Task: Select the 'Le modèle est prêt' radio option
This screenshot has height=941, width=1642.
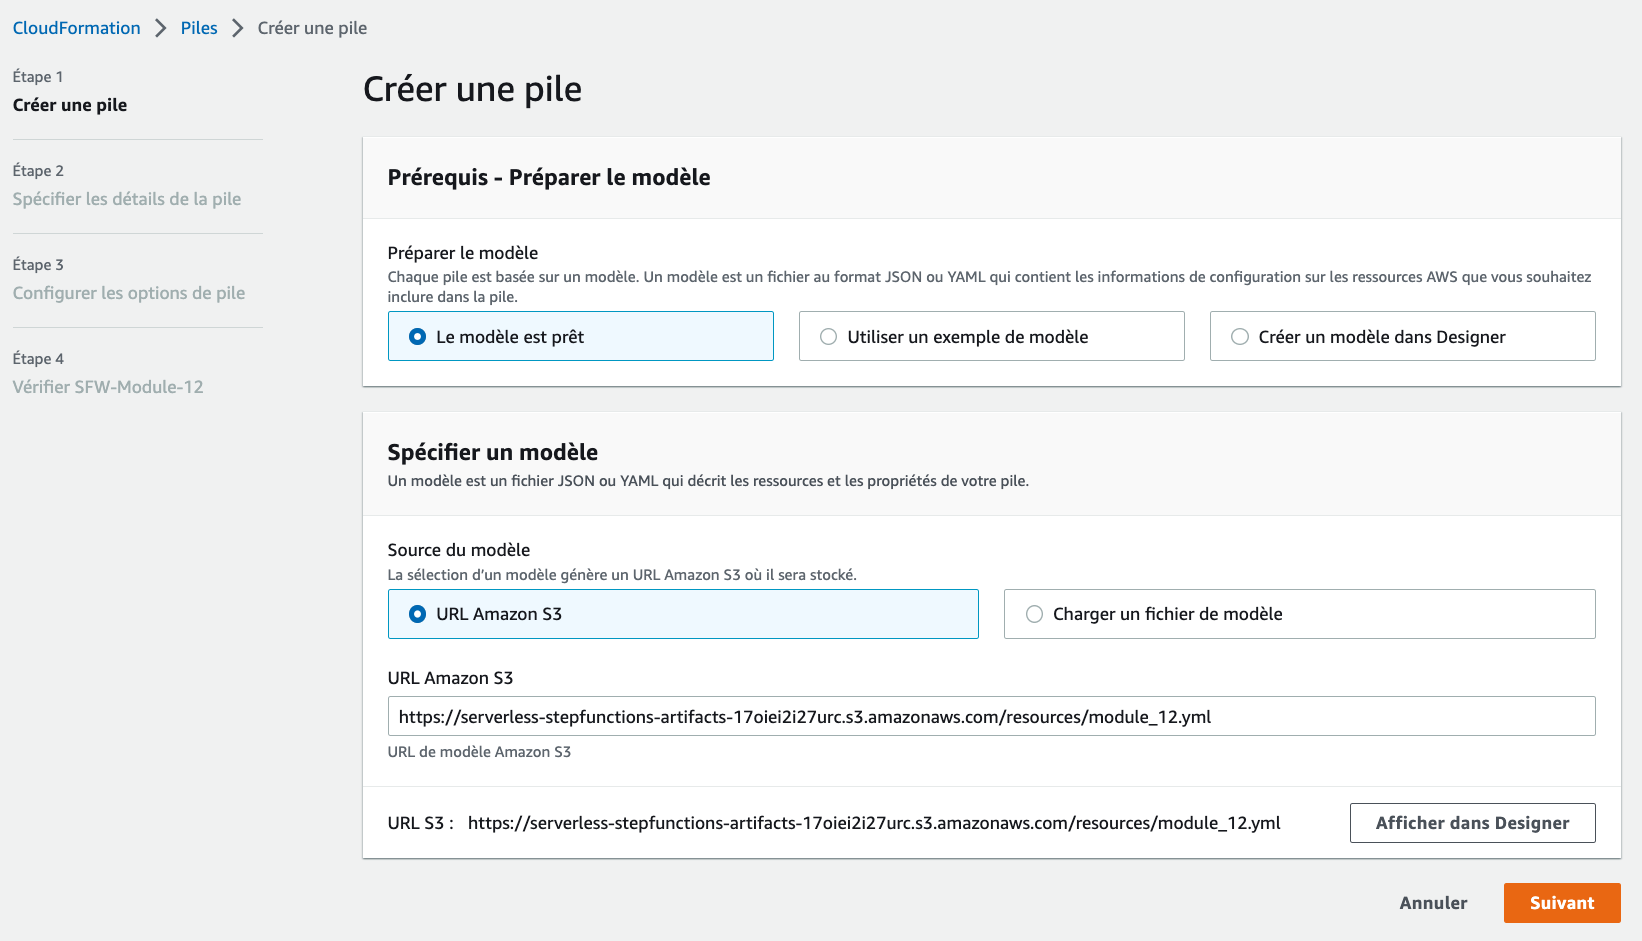Action: 580,336
